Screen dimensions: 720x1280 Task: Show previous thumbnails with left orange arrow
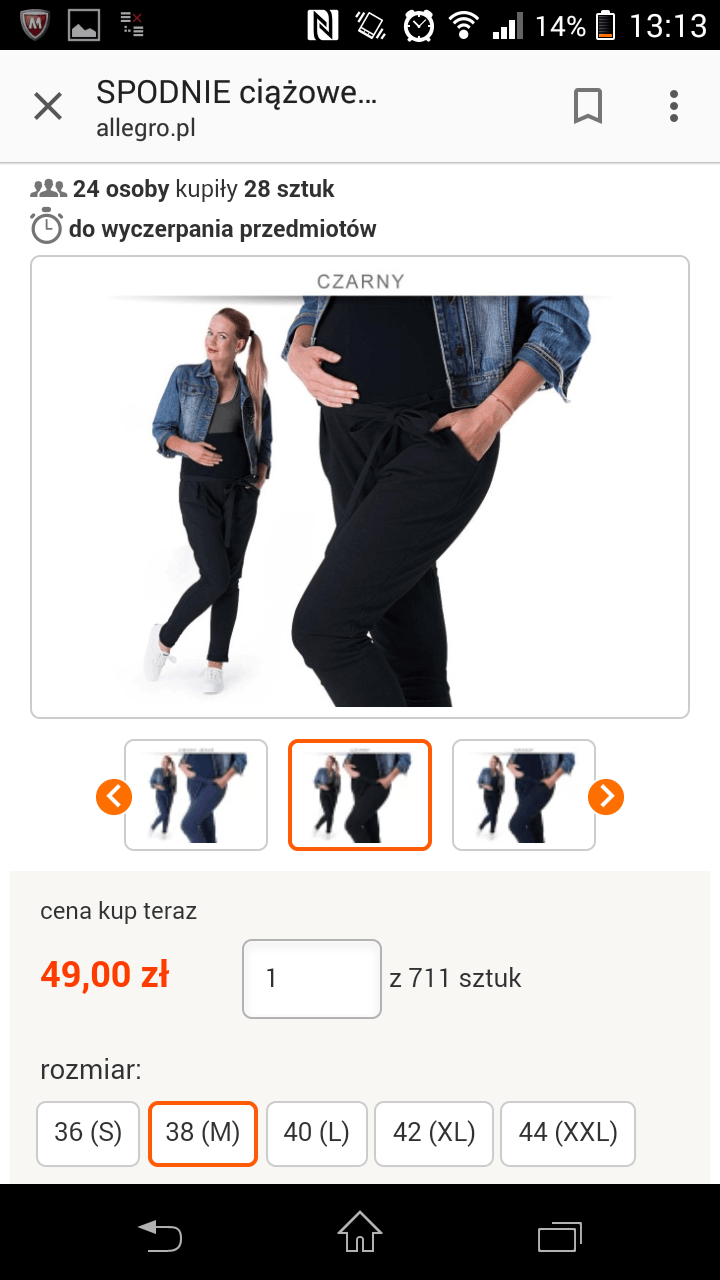click(x=114, y=796)
